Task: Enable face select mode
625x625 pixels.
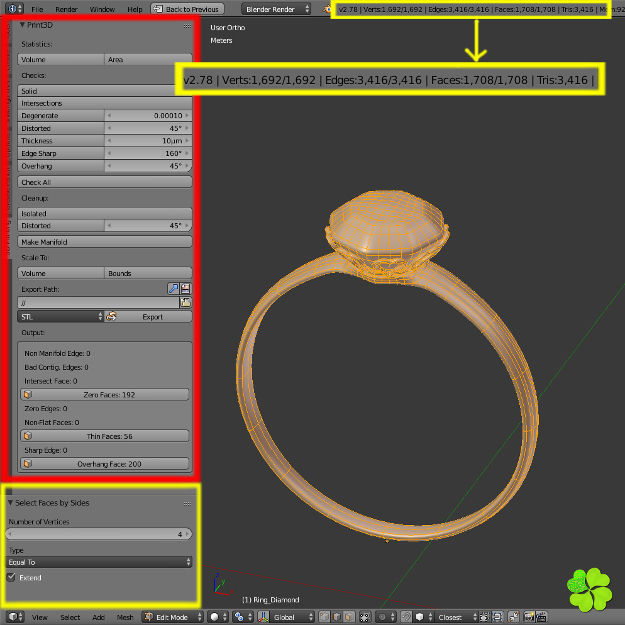Action: click(349, 617)
